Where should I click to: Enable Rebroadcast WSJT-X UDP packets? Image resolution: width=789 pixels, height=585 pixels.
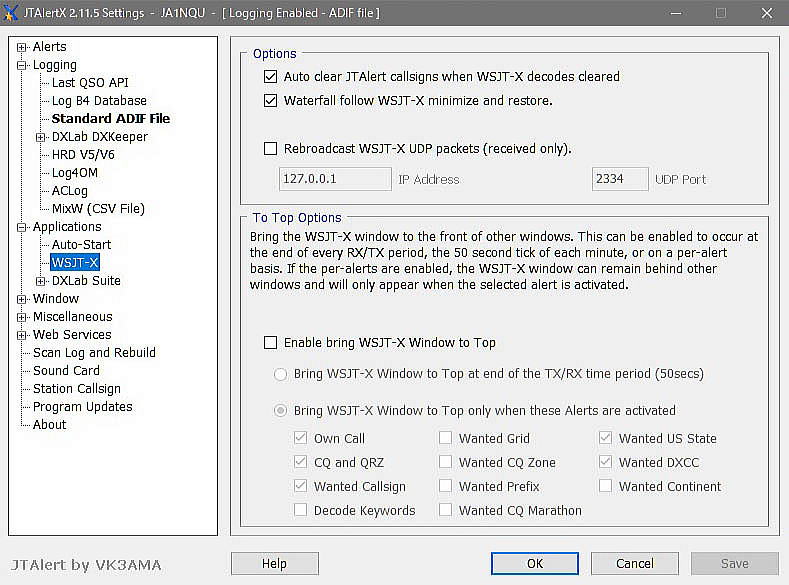tap(270, 149)
